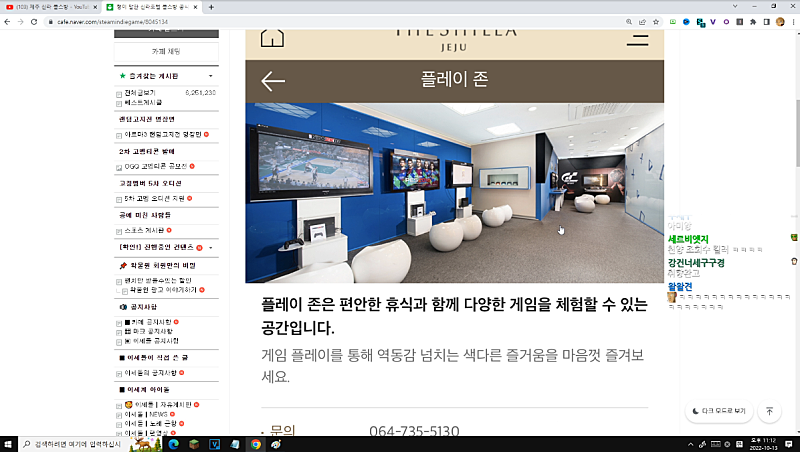Show hidden system tray icons

point(690,444)
